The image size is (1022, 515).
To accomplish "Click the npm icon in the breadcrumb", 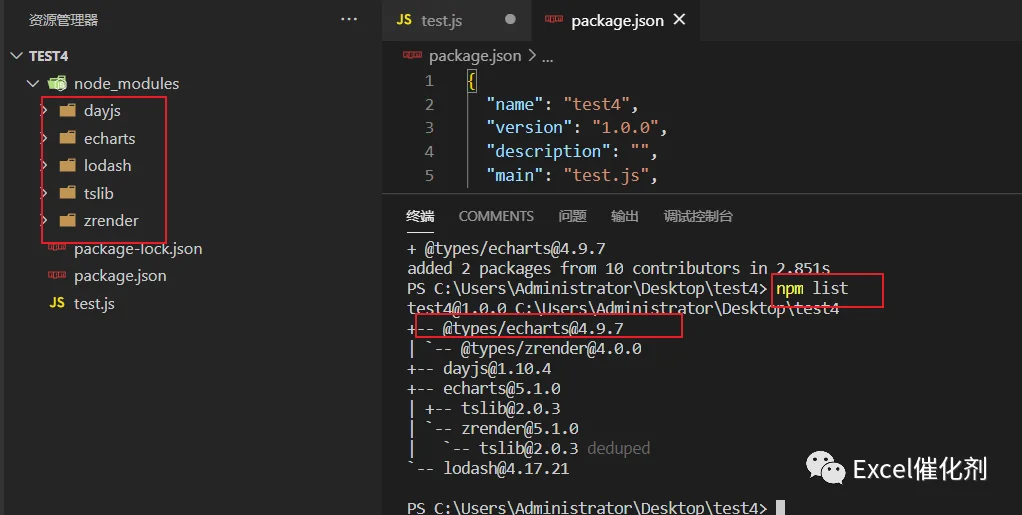I will [413, 55].
